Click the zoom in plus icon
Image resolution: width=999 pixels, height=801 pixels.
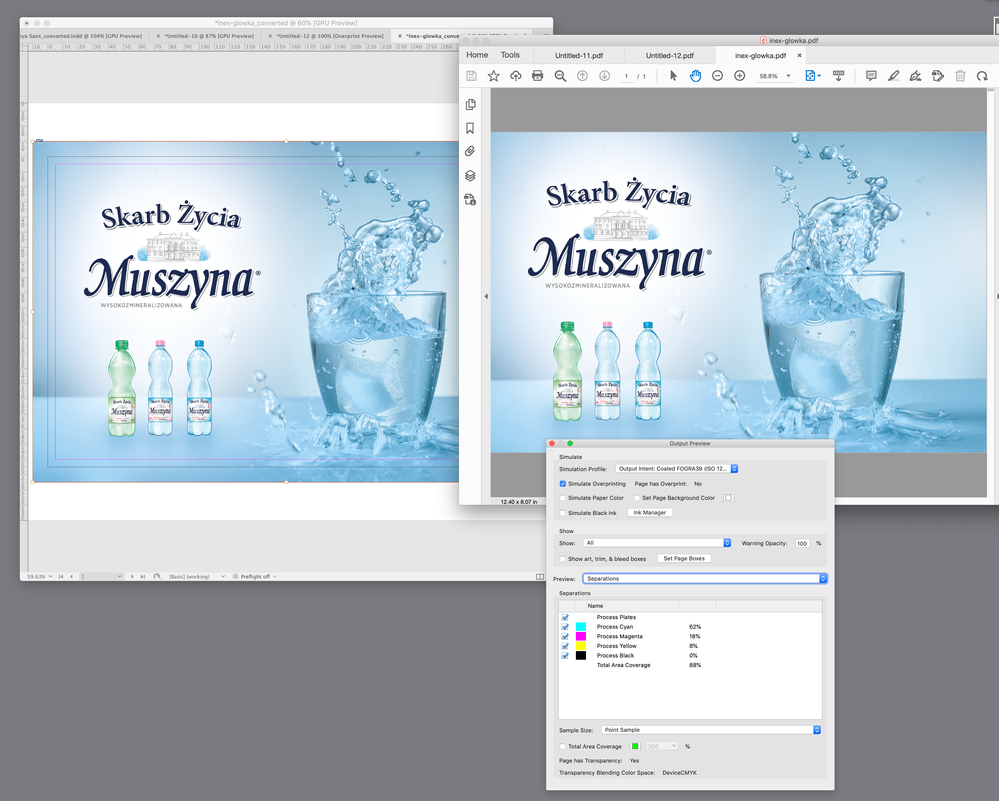[740, 76]
